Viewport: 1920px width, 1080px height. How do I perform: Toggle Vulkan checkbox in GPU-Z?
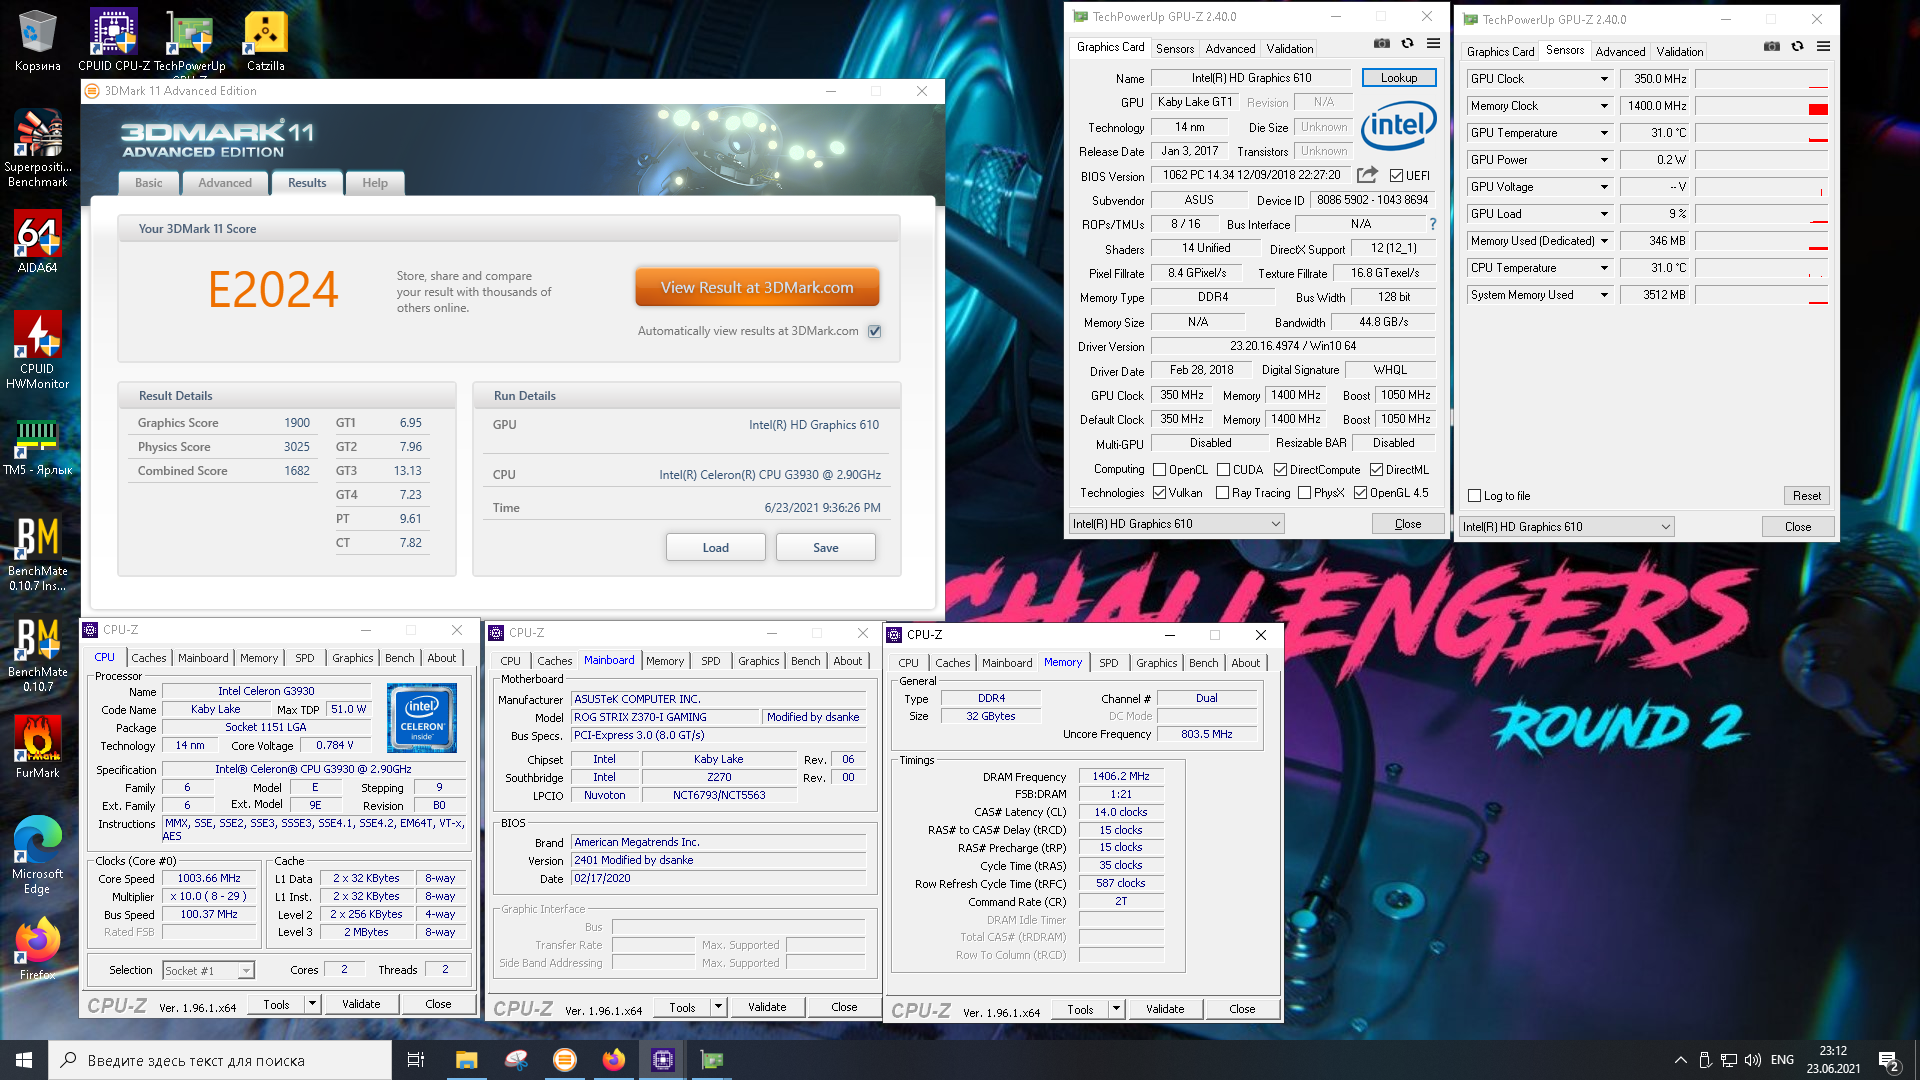click(1160, 493)
